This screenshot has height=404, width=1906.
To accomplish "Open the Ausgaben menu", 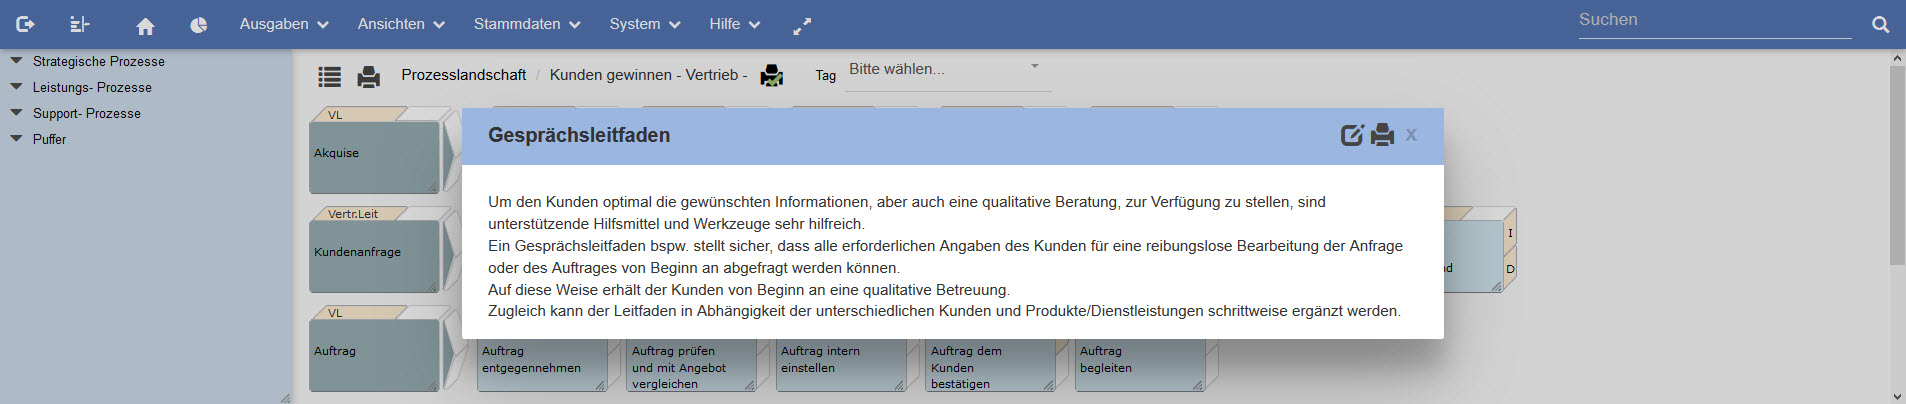I will (283, 24).
